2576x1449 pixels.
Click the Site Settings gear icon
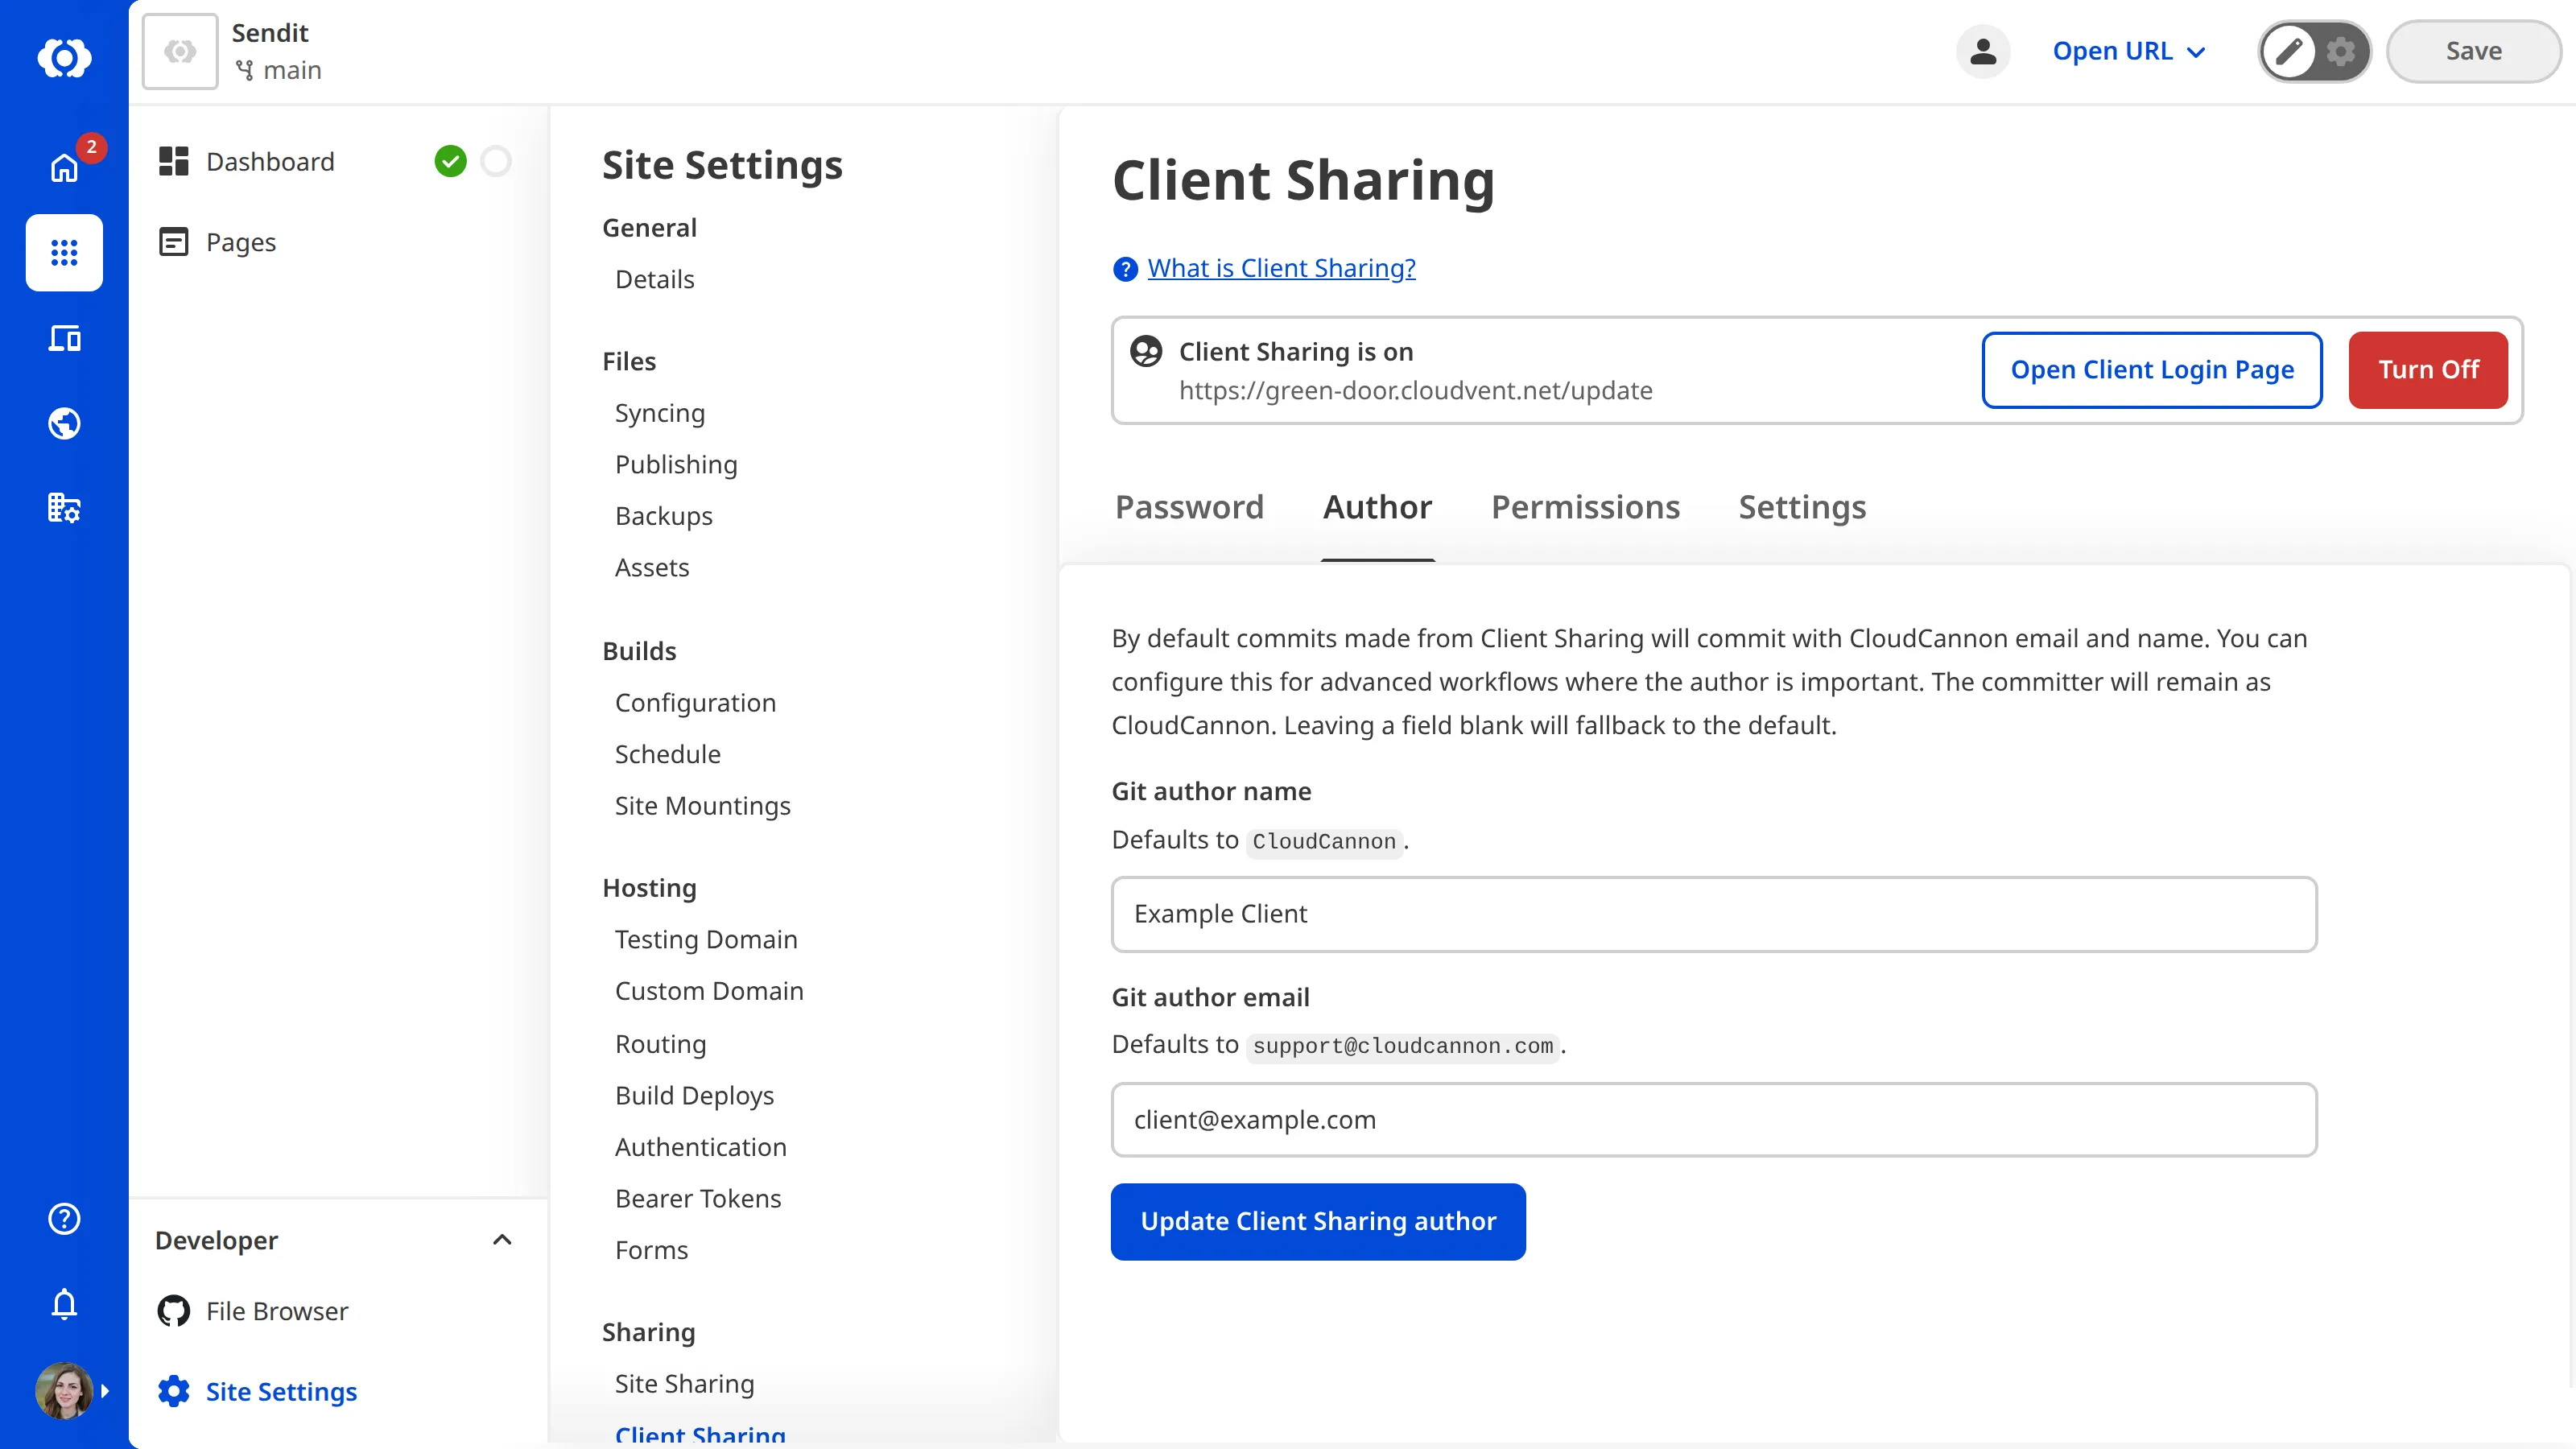(174, 1391)
